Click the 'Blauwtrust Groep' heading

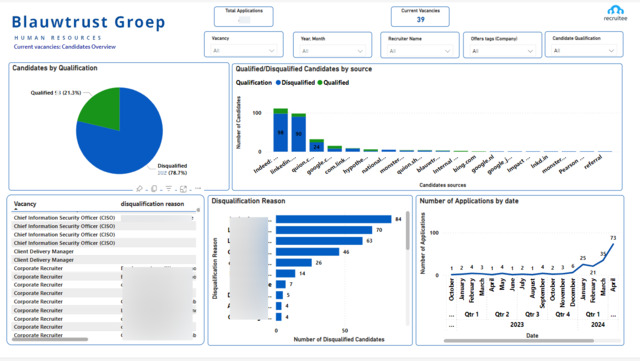(89, 22)
